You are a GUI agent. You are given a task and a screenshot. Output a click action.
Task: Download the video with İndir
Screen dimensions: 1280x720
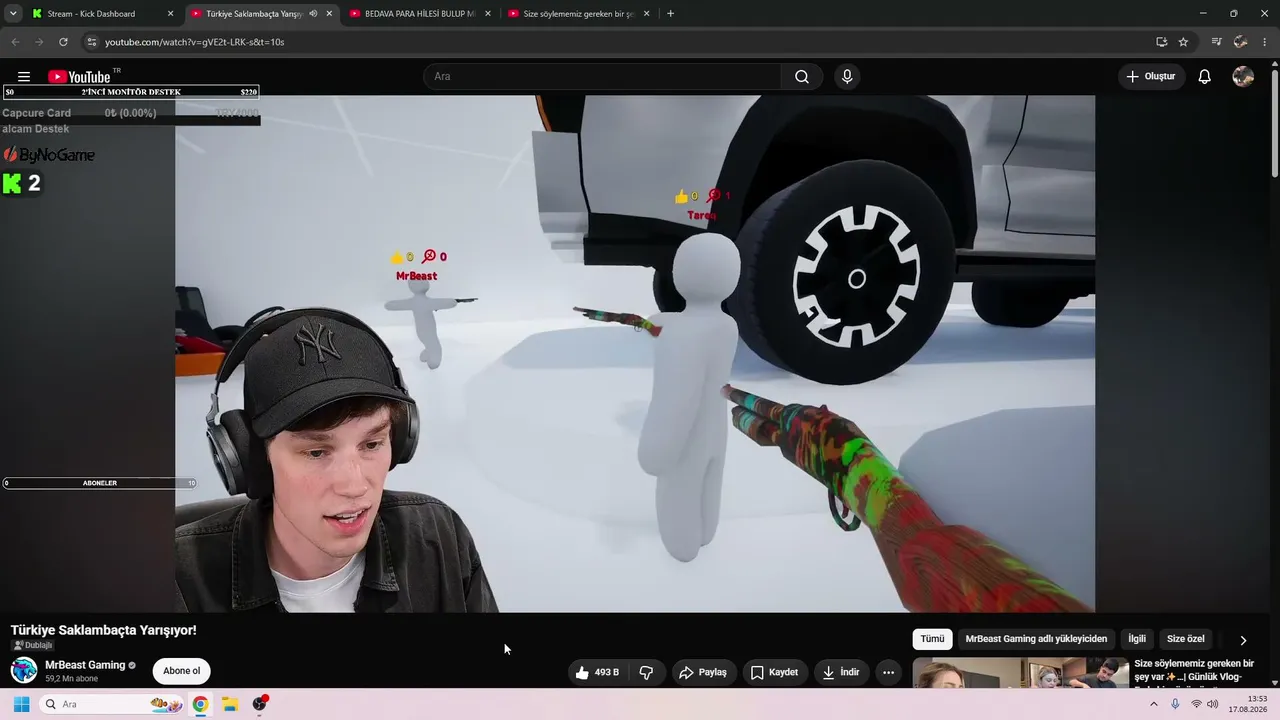point(841,672)
